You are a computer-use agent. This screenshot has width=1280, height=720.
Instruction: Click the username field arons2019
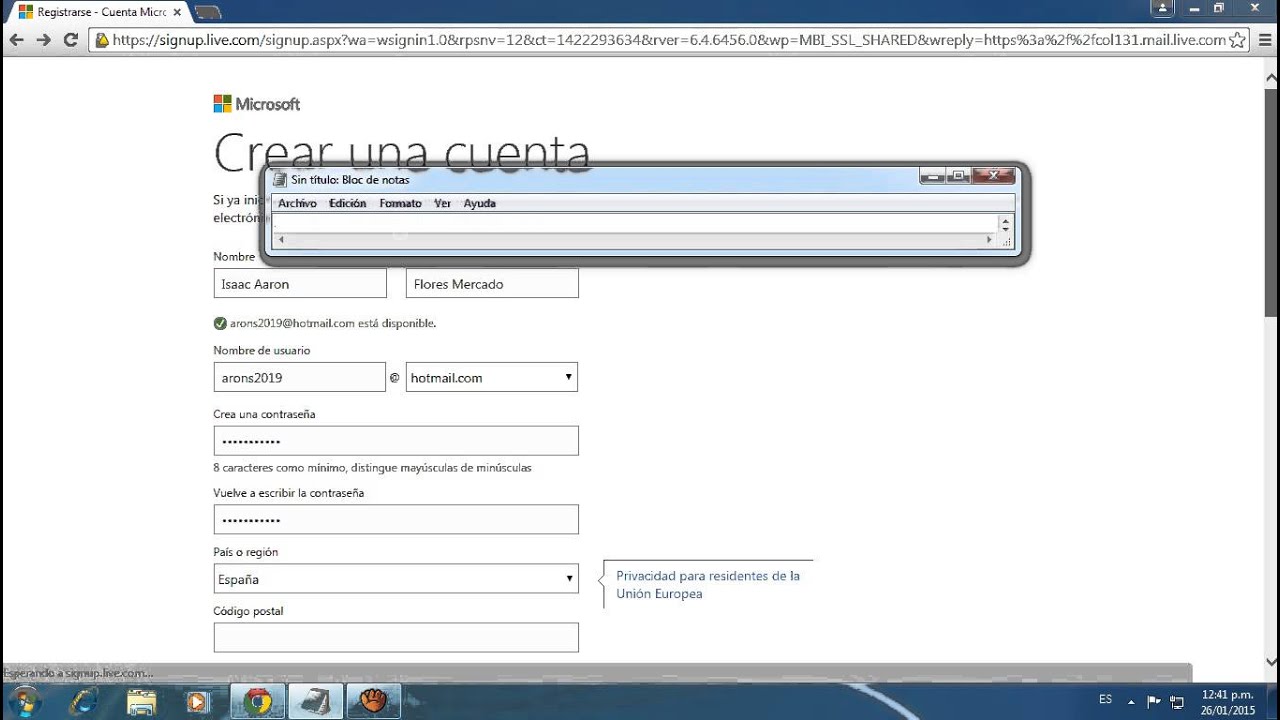tap(300, 377)
